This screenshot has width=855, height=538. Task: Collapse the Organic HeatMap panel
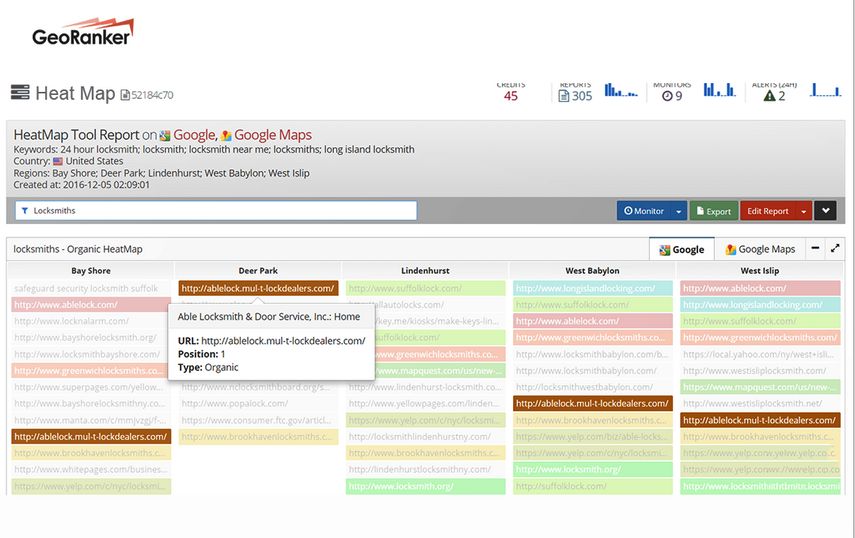(815, 248)
